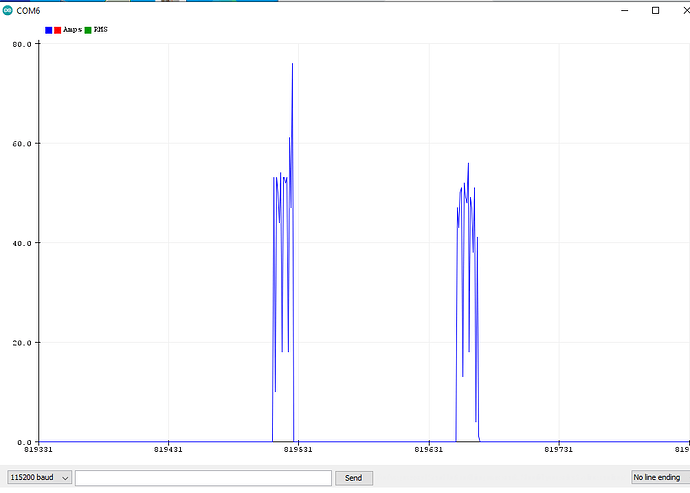690x493 pixels.
Task: Click the RMS legend label
Action: pos(100,29)
